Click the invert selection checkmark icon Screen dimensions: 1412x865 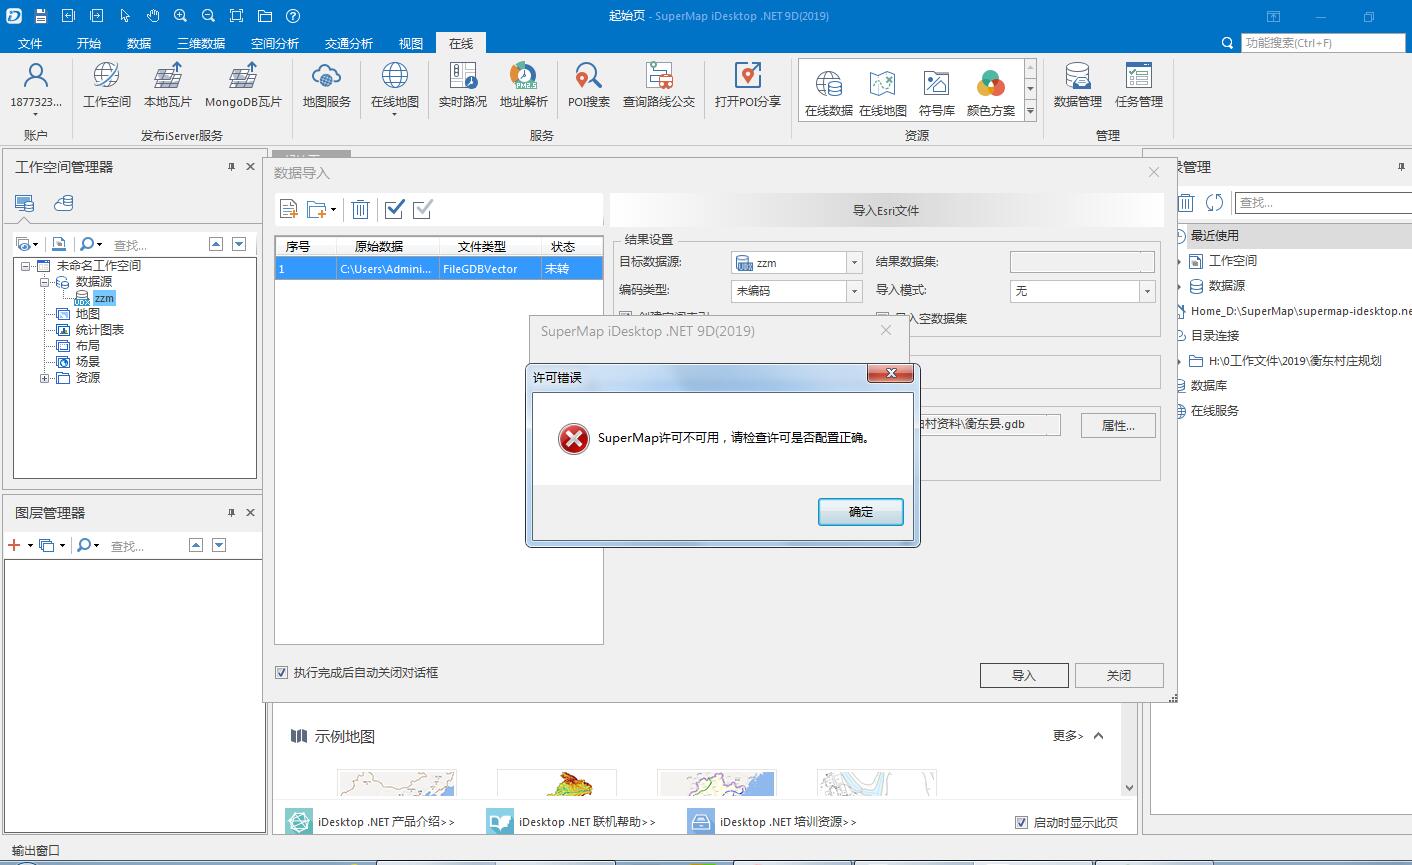(x=423, y=208)
